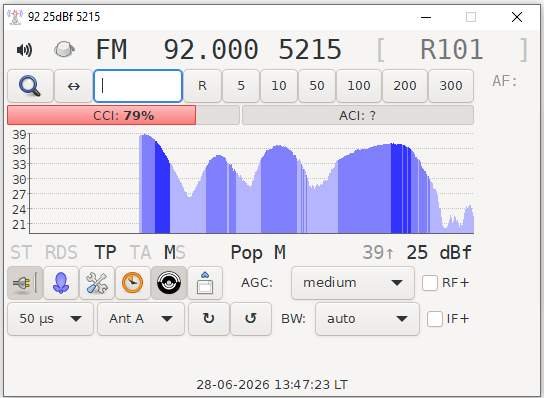Rotate antenna counter-clockwise button
544x398 pixels.
(x=251, y=319)
